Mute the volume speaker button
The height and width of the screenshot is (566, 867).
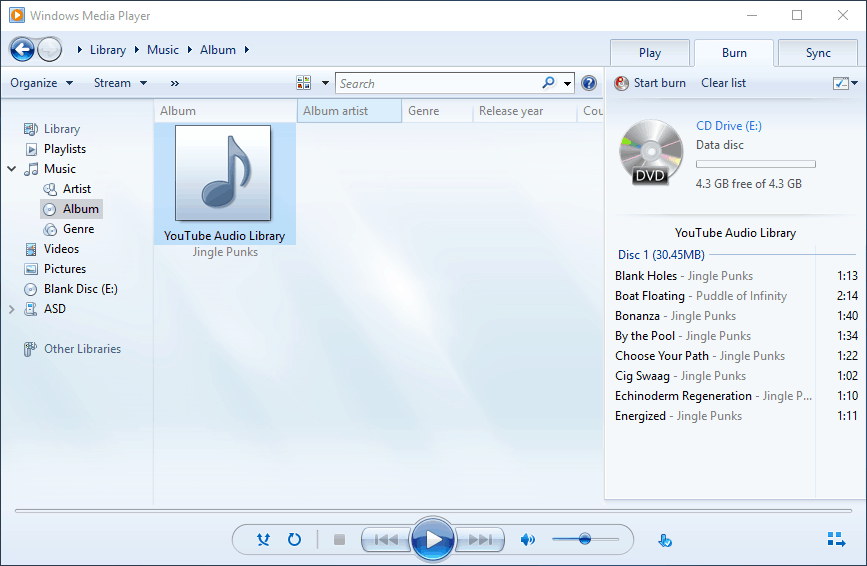[x=527, y=539]
